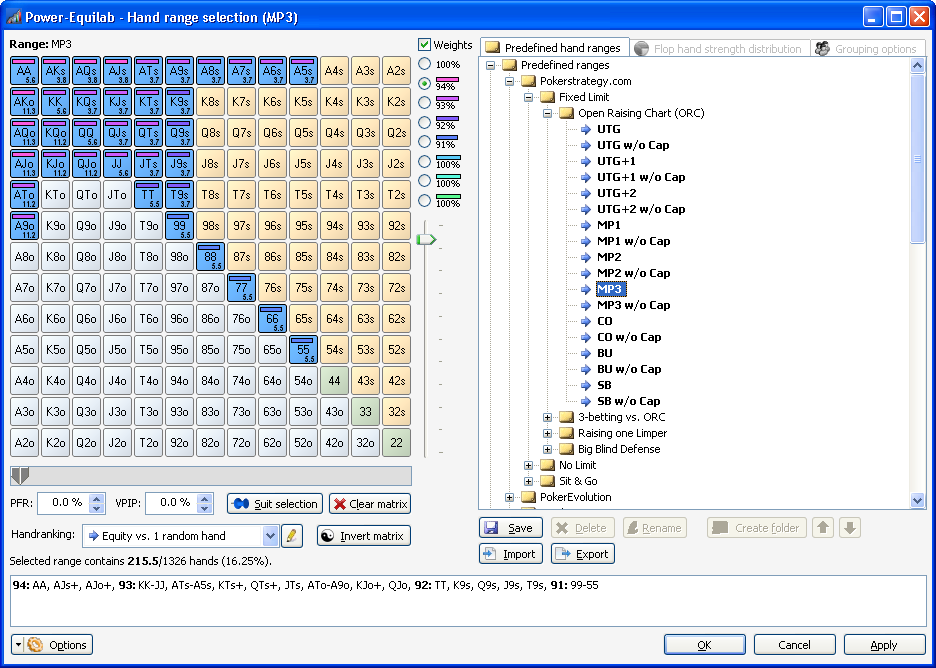
Task: Click the Big Blind Defense folder icon
Action: [566, 449]
